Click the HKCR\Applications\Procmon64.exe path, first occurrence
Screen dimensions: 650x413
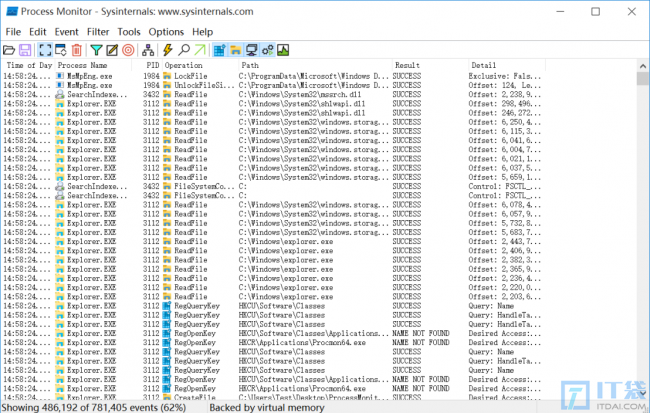pyautogui.click(x=302, y=343)
